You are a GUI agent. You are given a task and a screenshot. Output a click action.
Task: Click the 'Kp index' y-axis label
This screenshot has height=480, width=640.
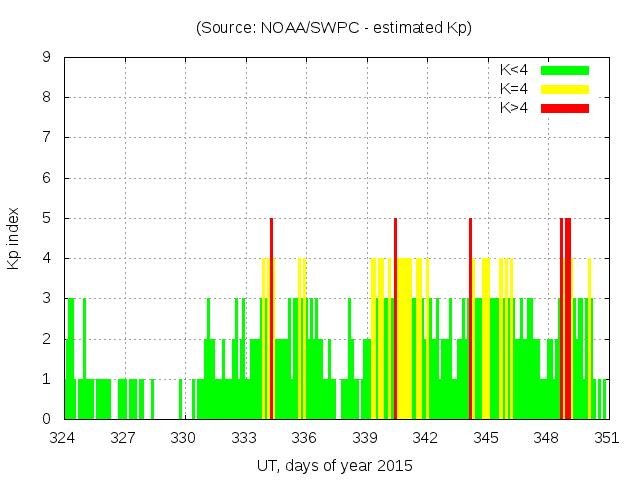14,238
